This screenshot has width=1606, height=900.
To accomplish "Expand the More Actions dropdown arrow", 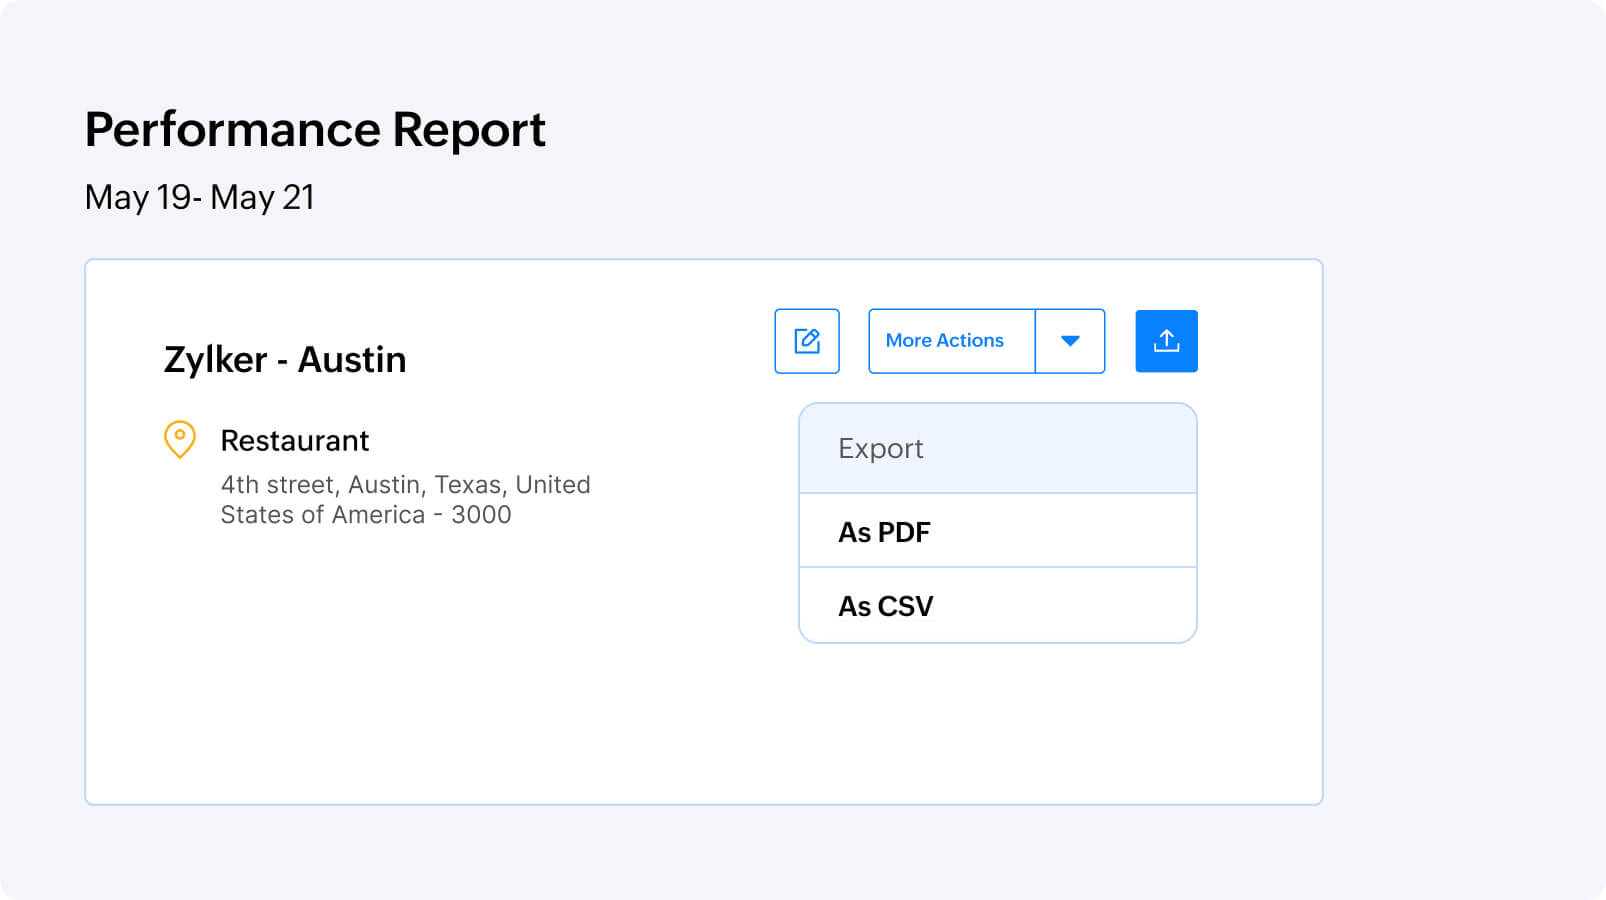I will point(1070,341).
